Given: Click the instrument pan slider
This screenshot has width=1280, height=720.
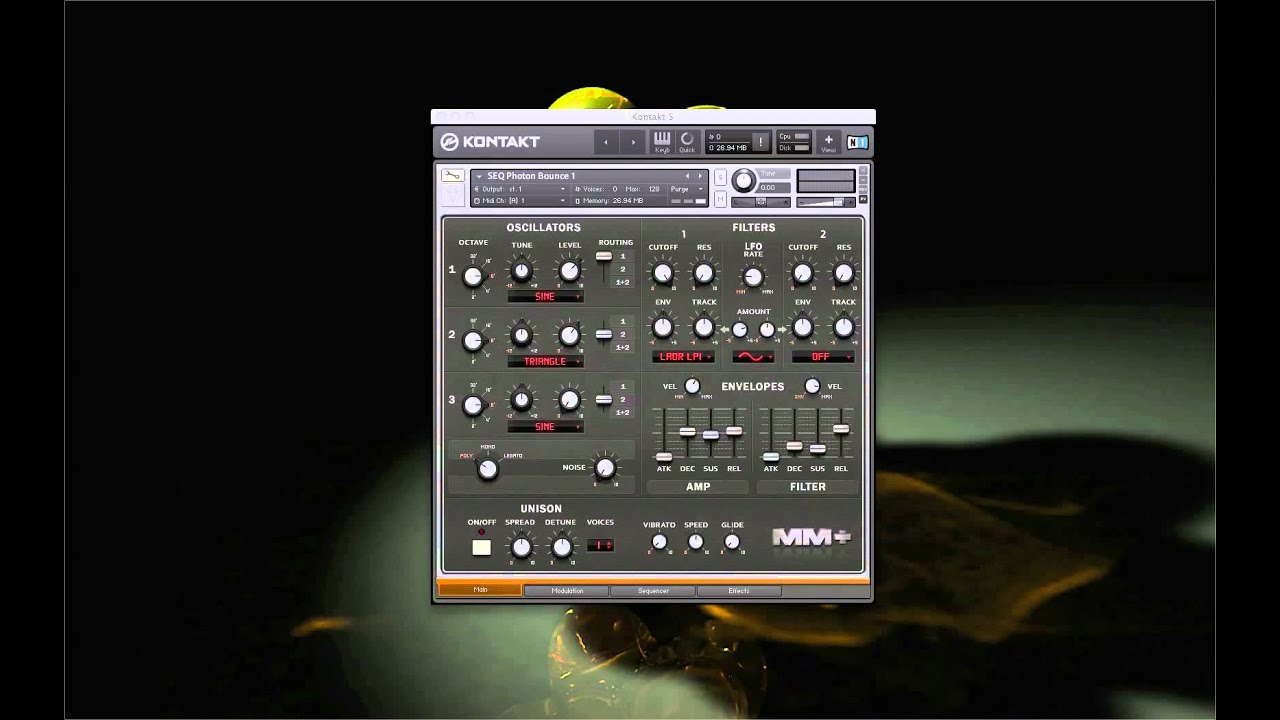Looking at the screenshot, I should tap(761, 201).
